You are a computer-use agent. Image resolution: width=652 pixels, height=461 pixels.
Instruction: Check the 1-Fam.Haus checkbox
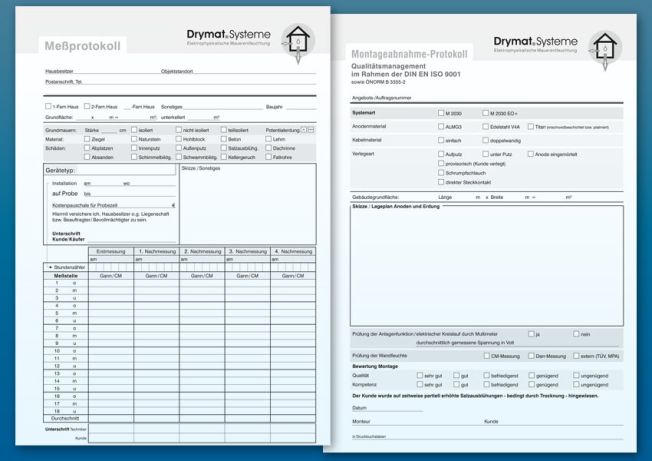point(48,106)
